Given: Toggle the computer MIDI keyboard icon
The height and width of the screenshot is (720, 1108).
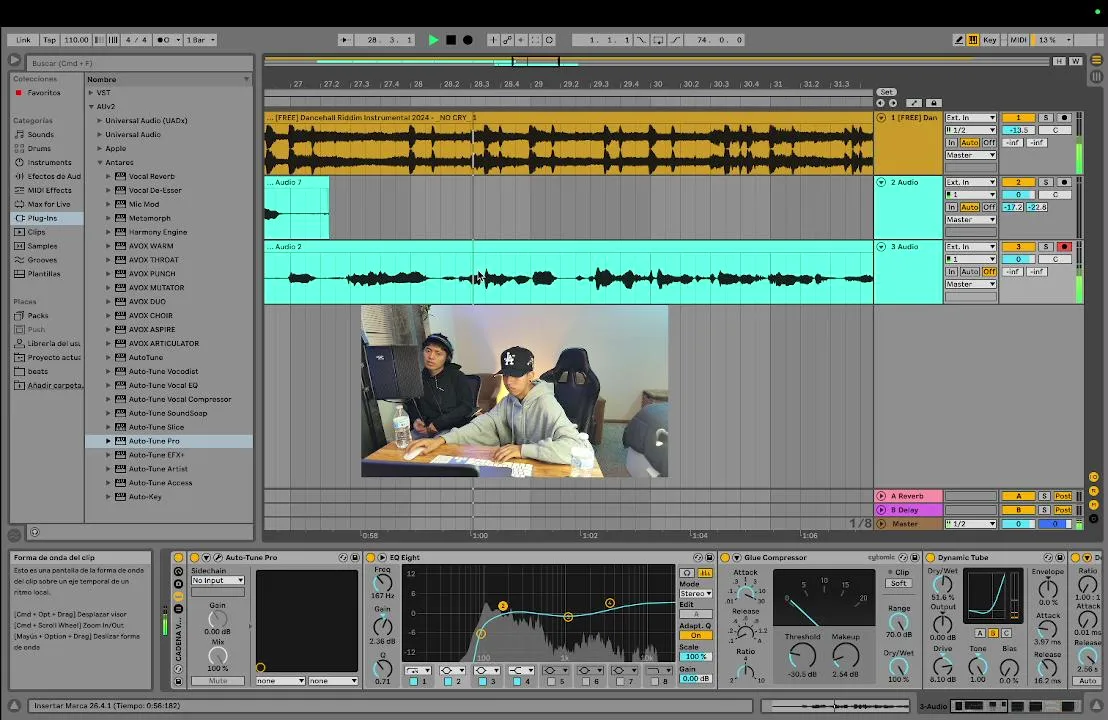Looking at the screenshot, I should click(973, 40).
